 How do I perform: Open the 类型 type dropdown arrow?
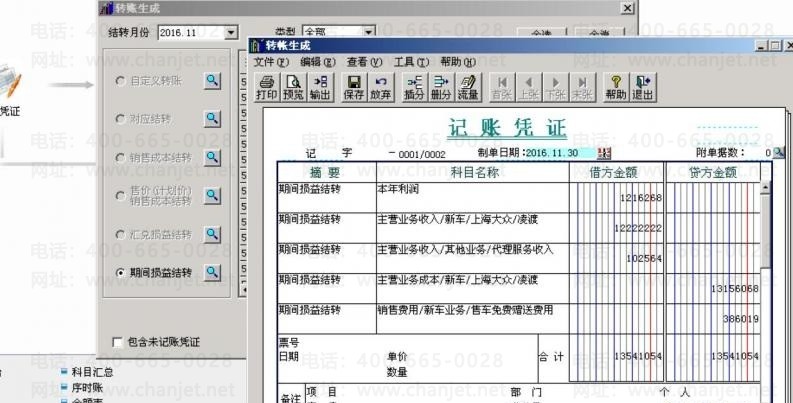point(369,32)
